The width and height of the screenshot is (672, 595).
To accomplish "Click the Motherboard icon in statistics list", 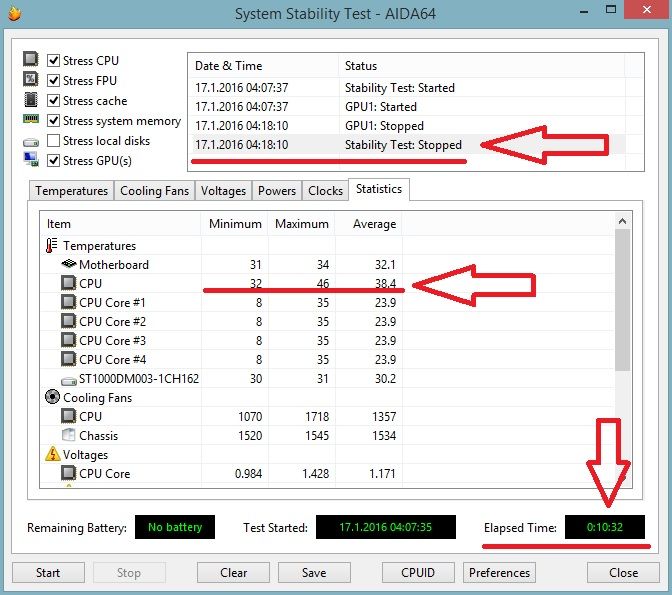I will point(69,264).
